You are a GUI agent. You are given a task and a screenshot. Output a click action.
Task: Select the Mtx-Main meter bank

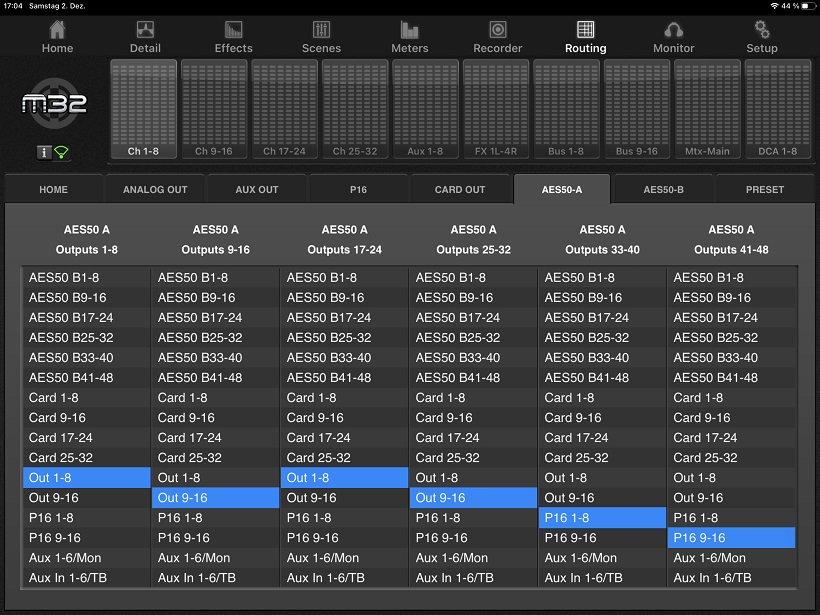[707, 109]
